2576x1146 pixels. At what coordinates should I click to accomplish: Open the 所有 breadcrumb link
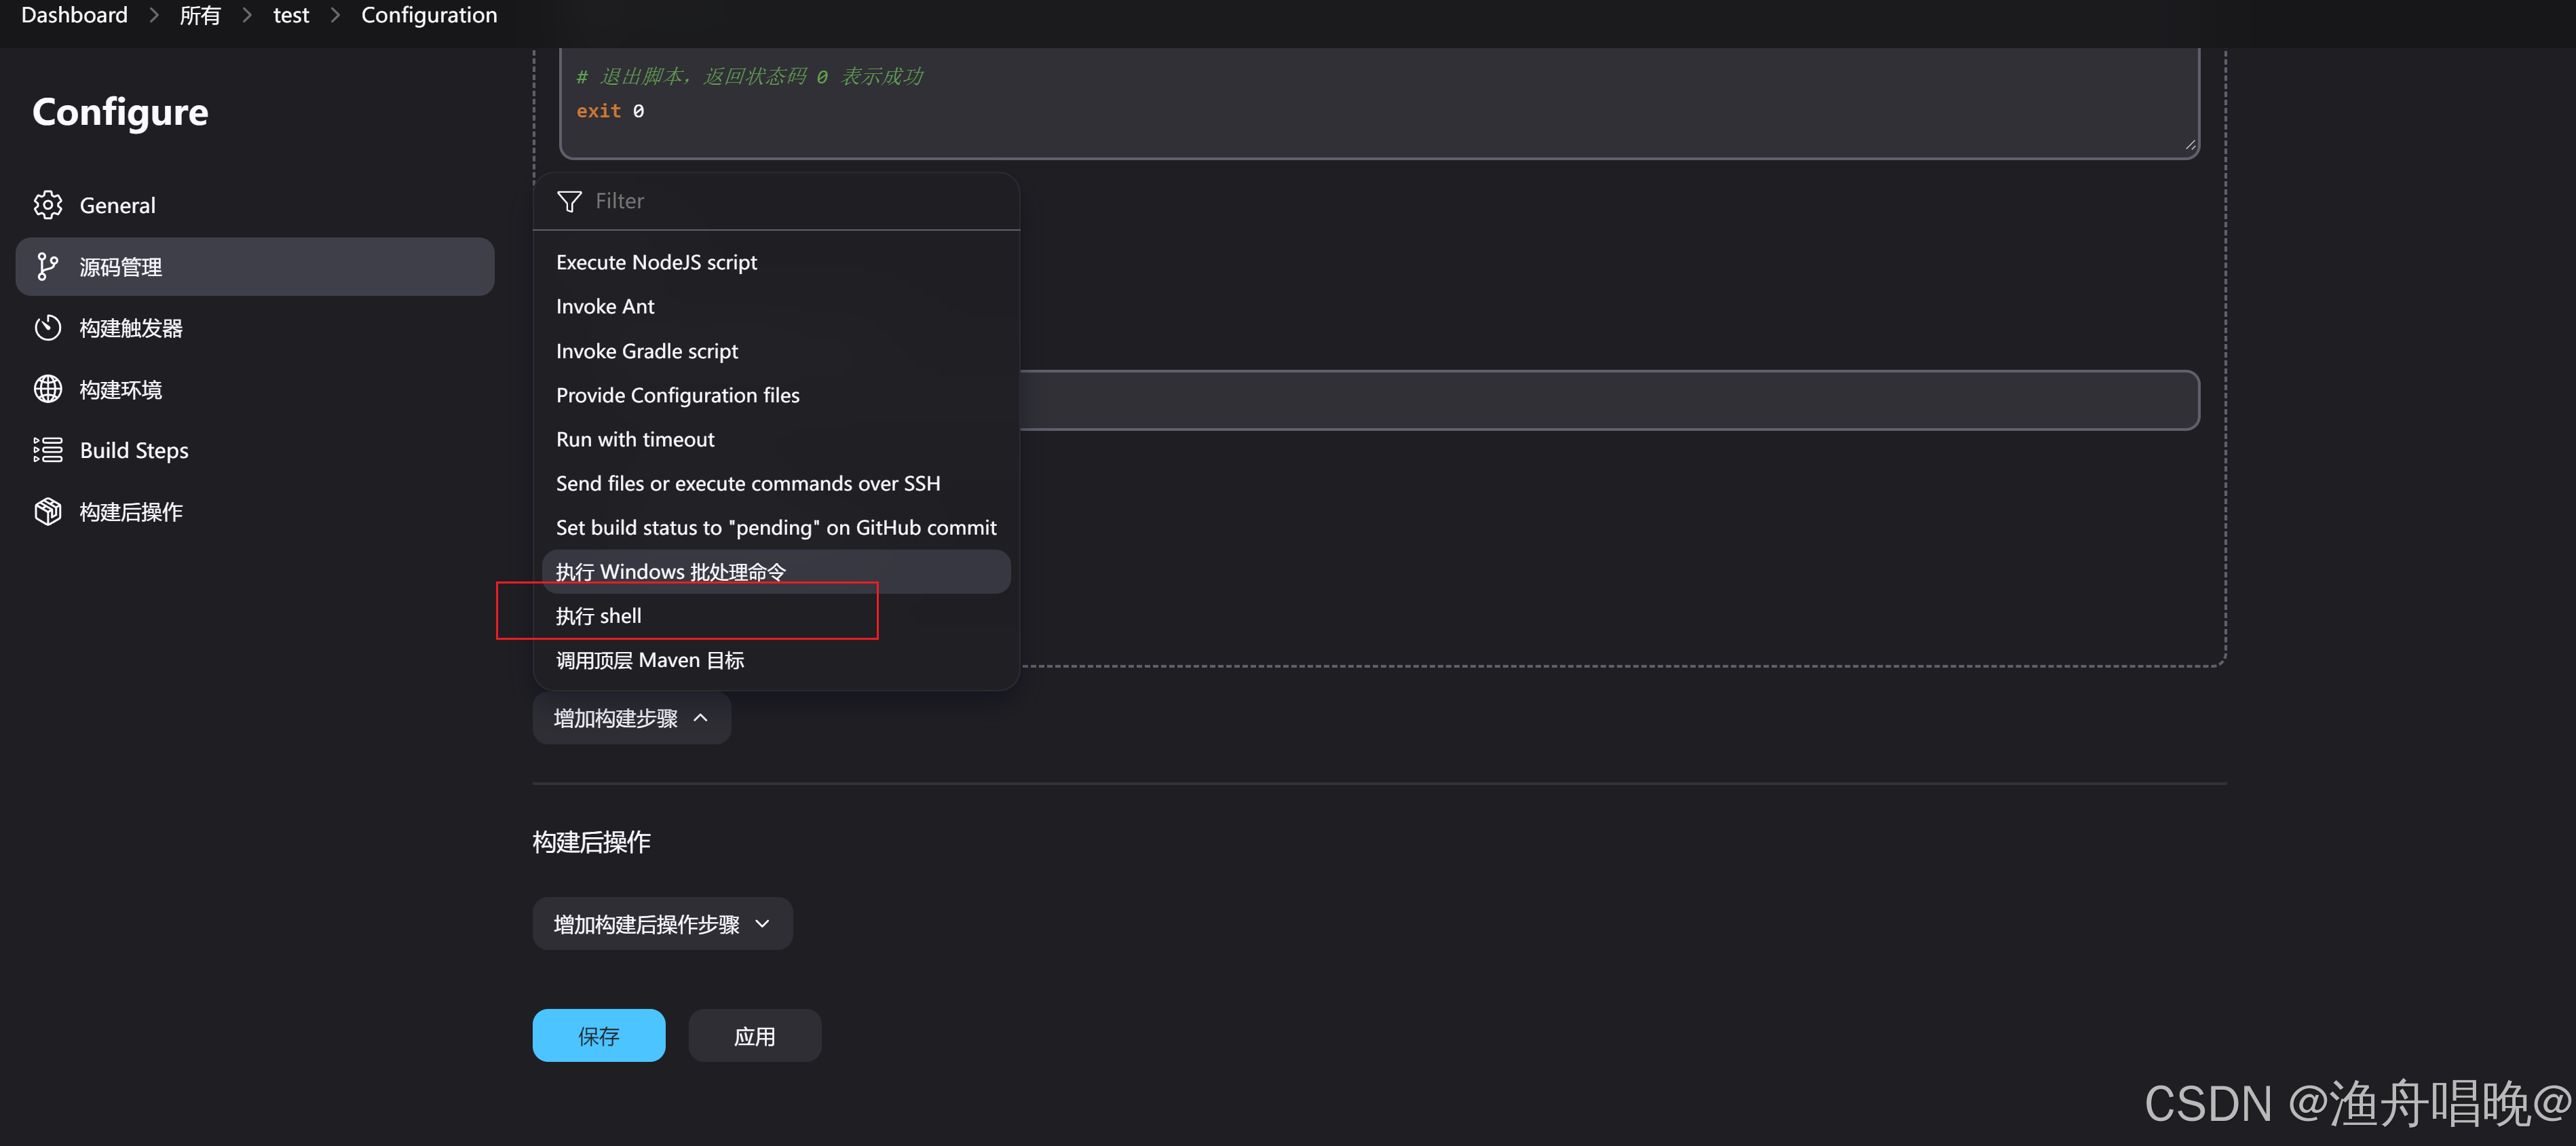(200, 15)
